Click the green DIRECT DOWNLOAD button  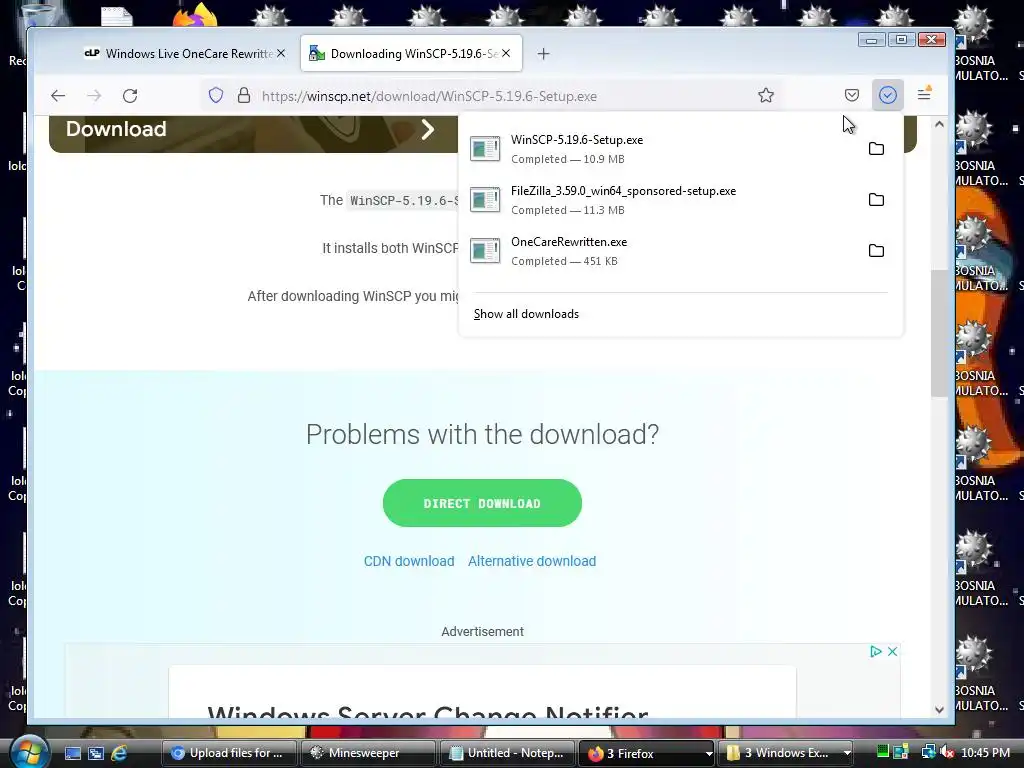coord(482,503)
